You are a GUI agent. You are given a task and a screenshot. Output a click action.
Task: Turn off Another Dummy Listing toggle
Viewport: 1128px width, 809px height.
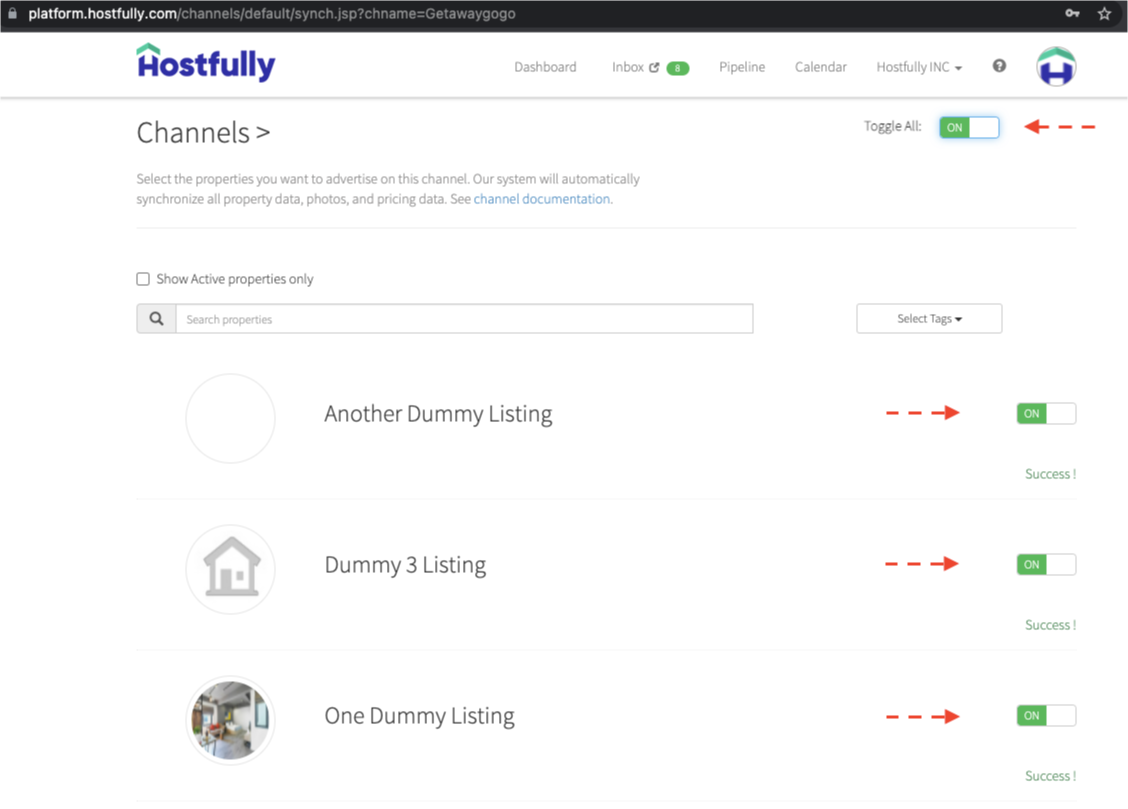coord(1046,413)
